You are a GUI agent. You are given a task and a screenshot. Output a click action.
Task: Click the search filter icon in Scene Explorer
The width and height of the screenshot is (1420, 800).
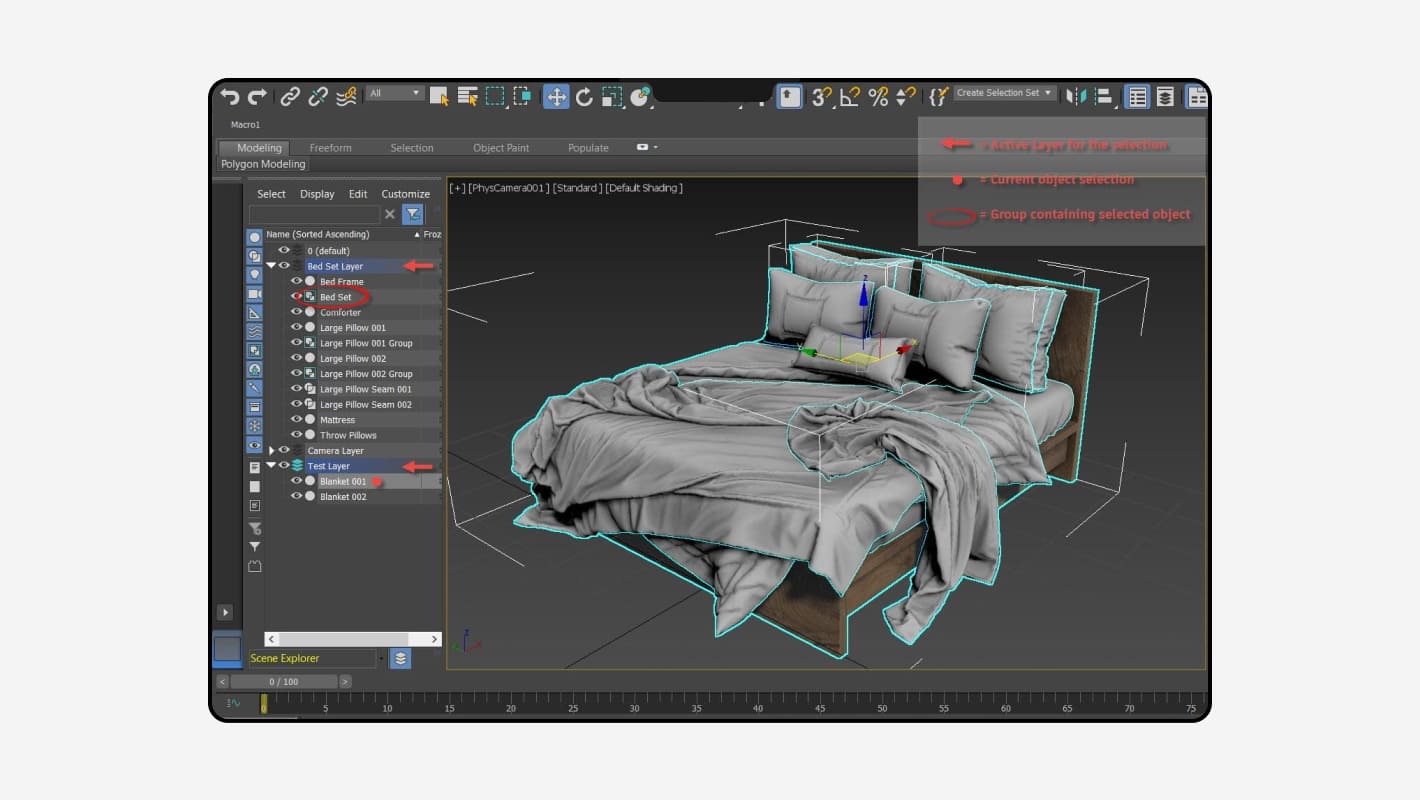tap(411, 214)
